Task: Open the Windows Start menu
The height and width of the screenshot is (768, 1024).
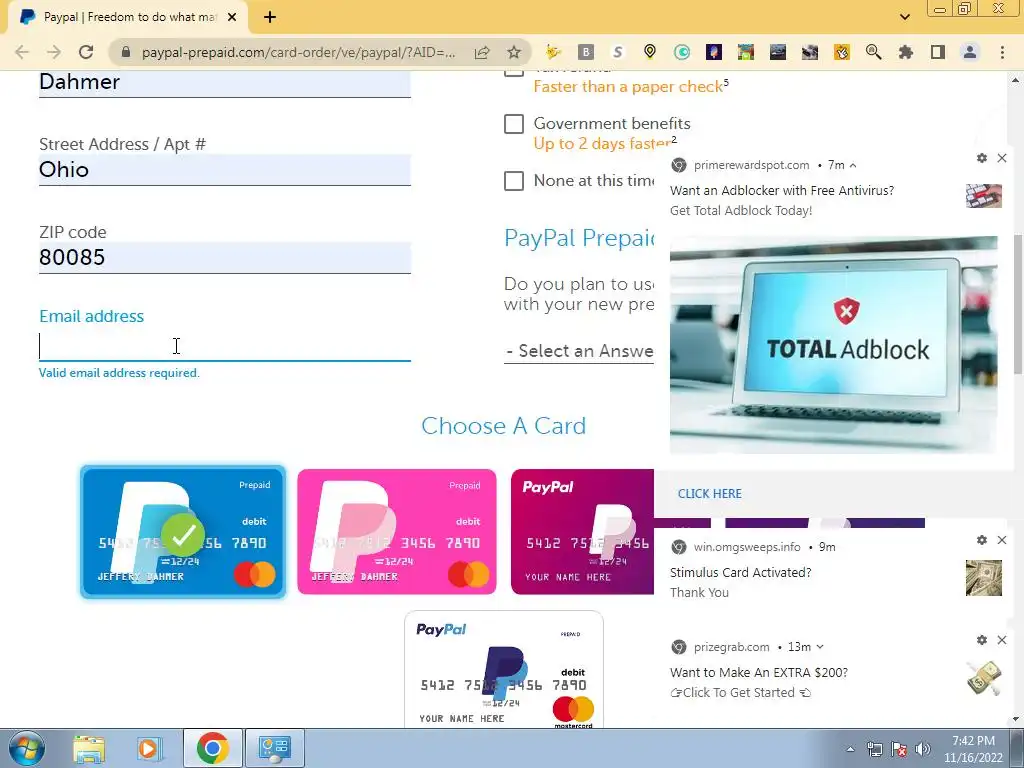Action: coord(26,748)
